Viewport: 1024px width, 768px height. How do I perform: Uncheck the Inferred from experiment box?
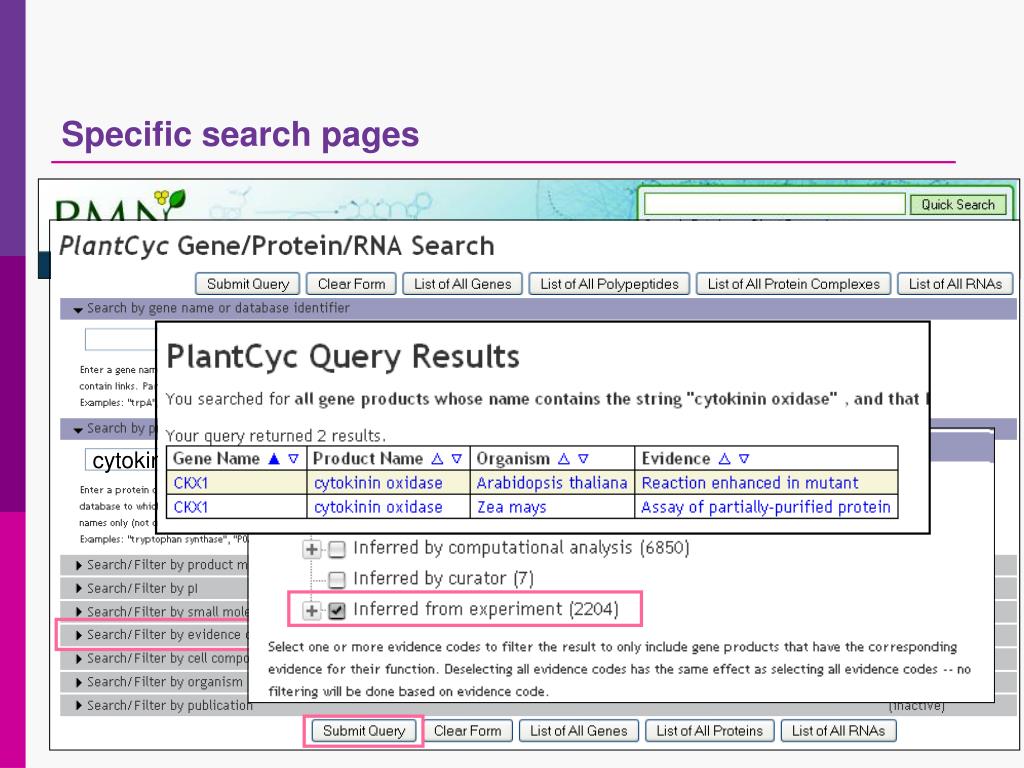[336, 610]
